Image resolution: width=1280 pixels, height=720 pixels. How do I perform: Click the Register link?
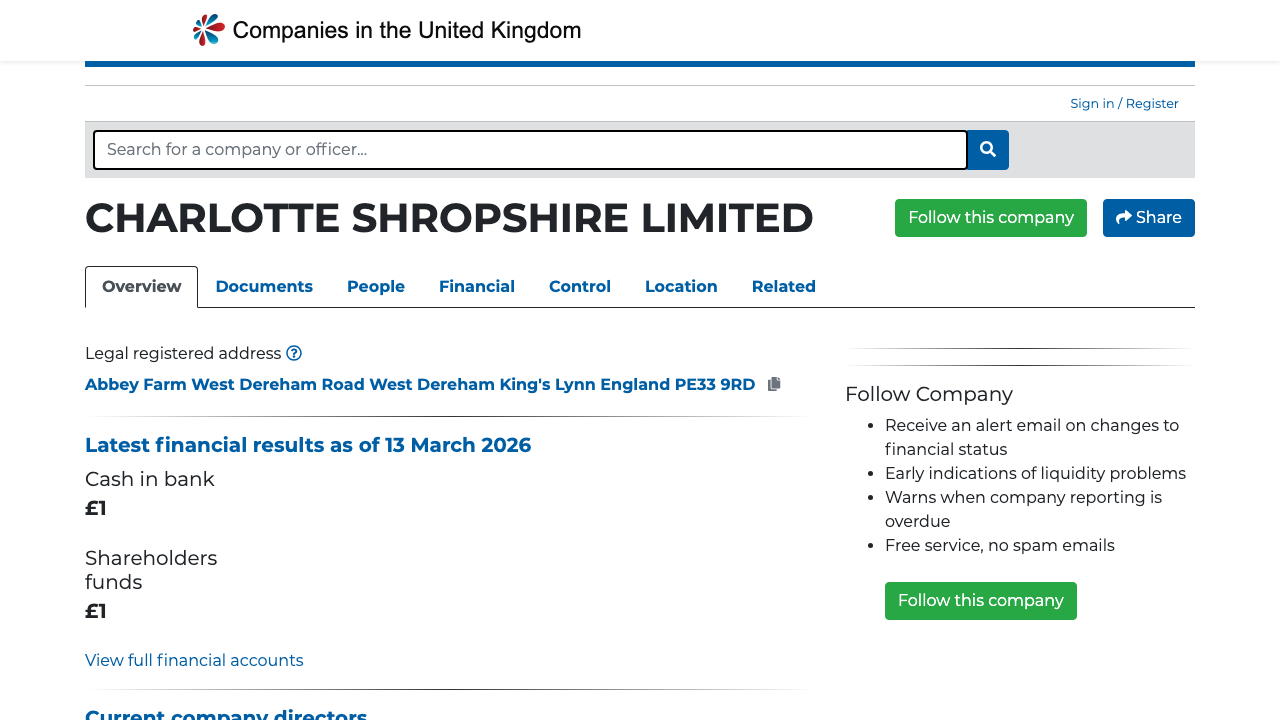pyautogui.click(x=1151, y=103)
